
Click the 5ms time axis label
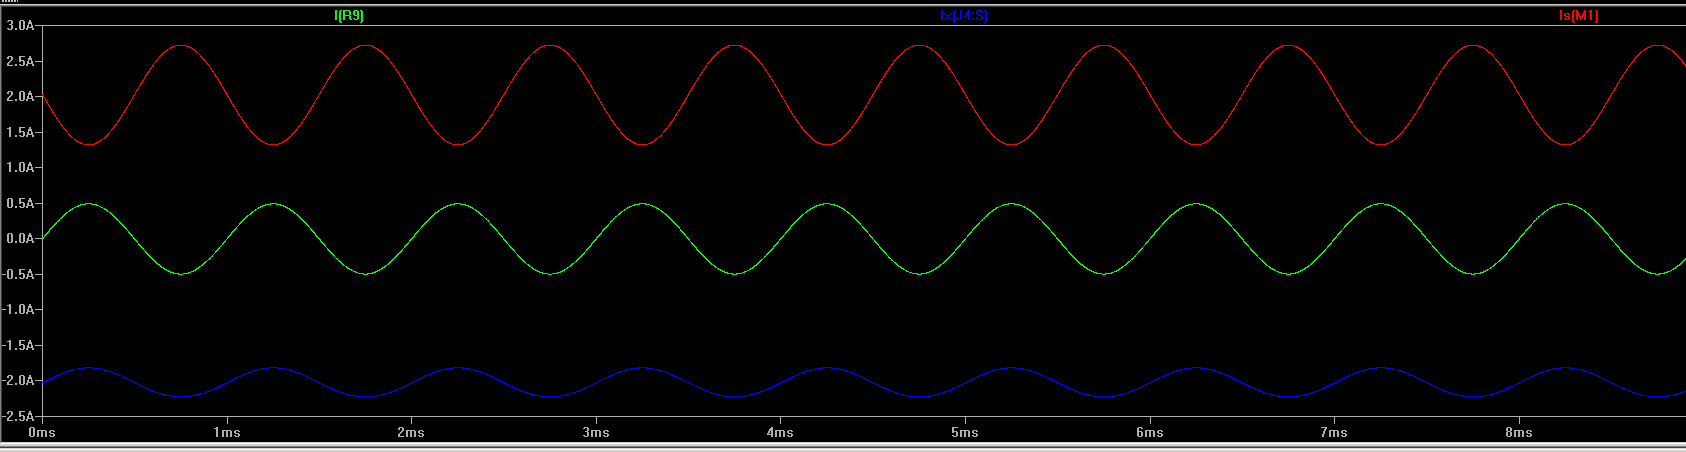[965, 432]
